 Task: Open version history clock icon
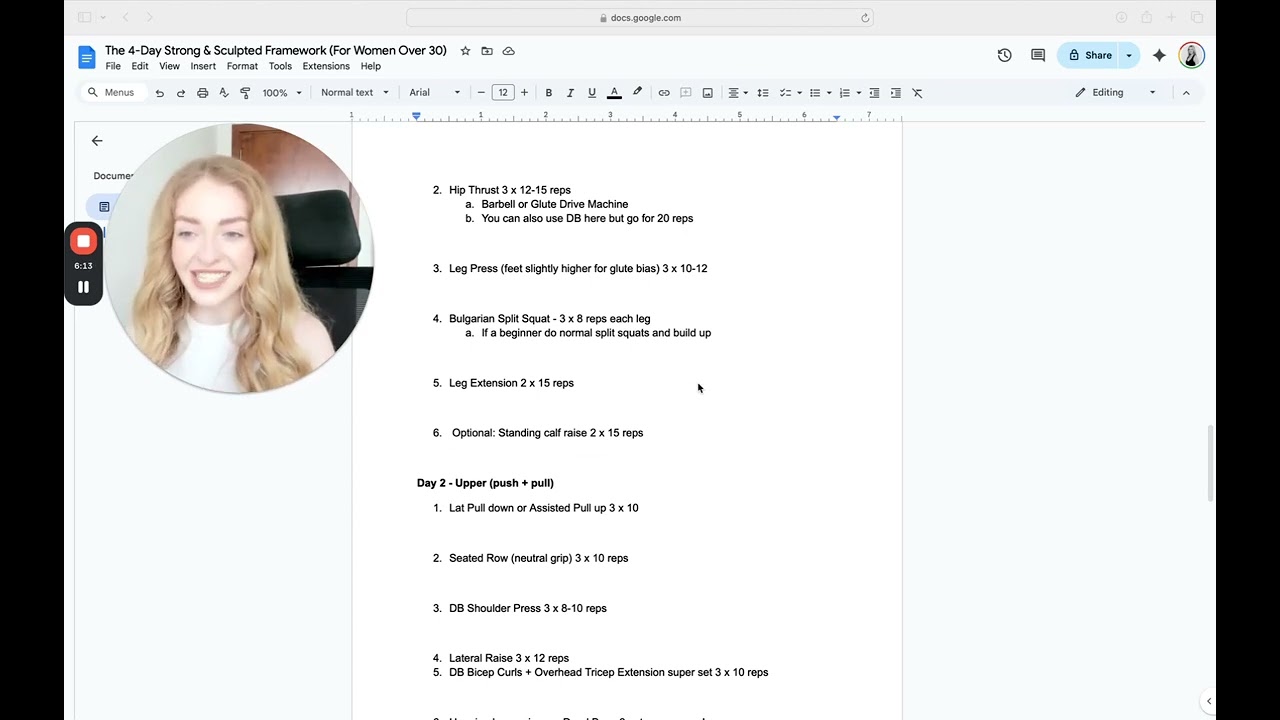tap(1005, 56)
